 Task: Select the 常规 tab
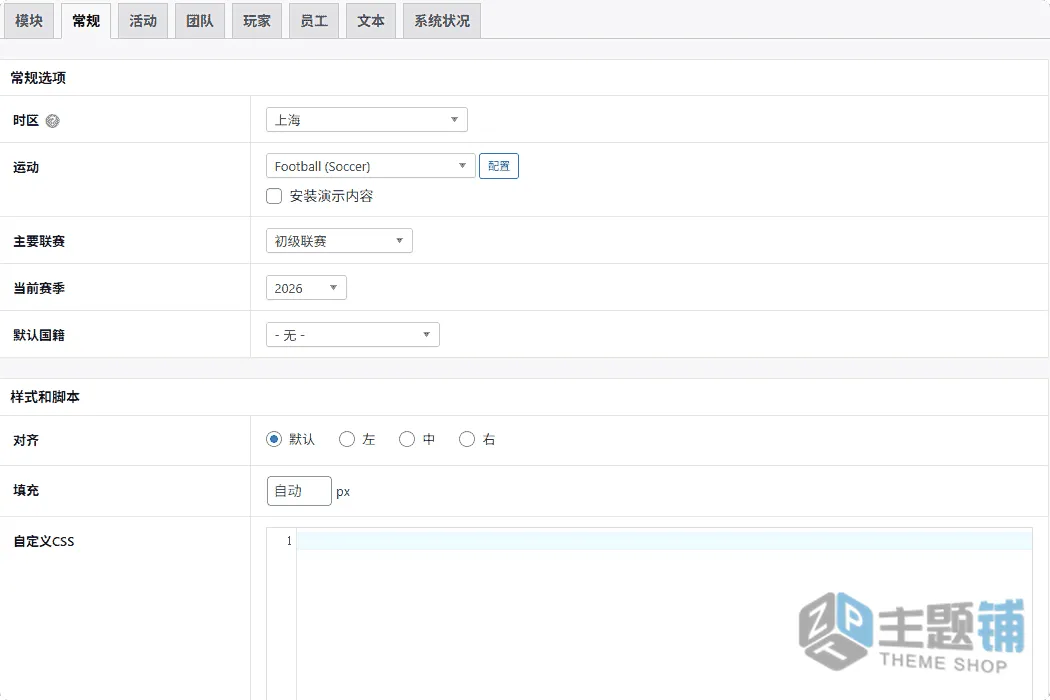pyautogui.click(x=86, y=21)
